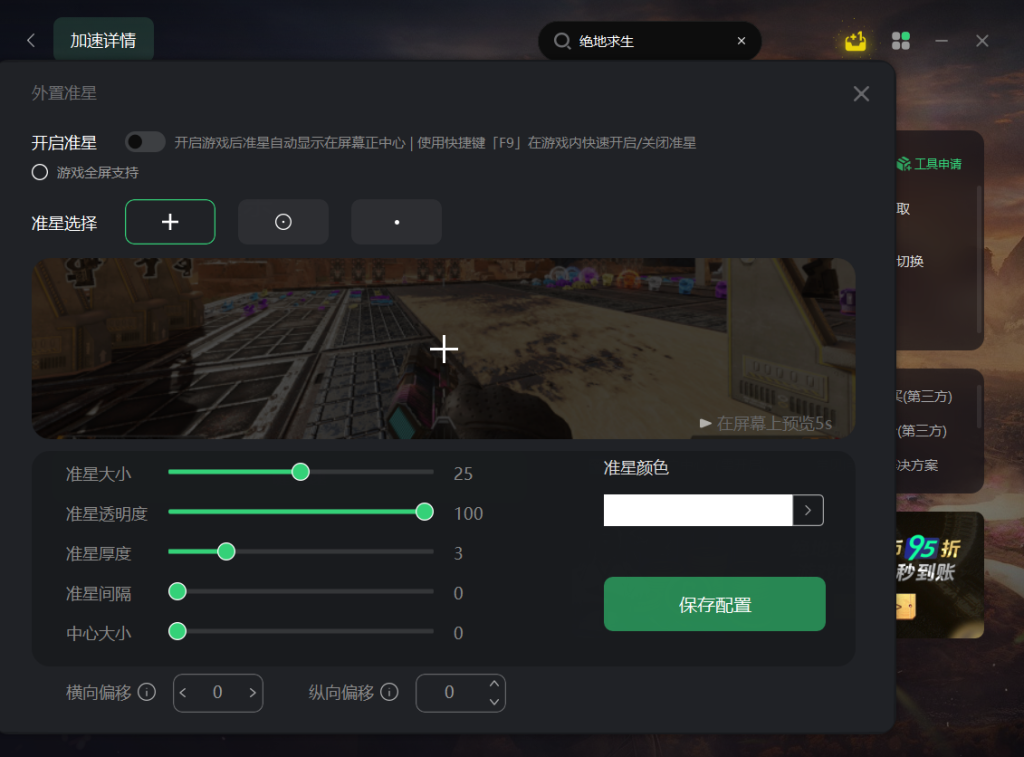
Task: Select the small dot crosshair style
Action: [396, 222]
